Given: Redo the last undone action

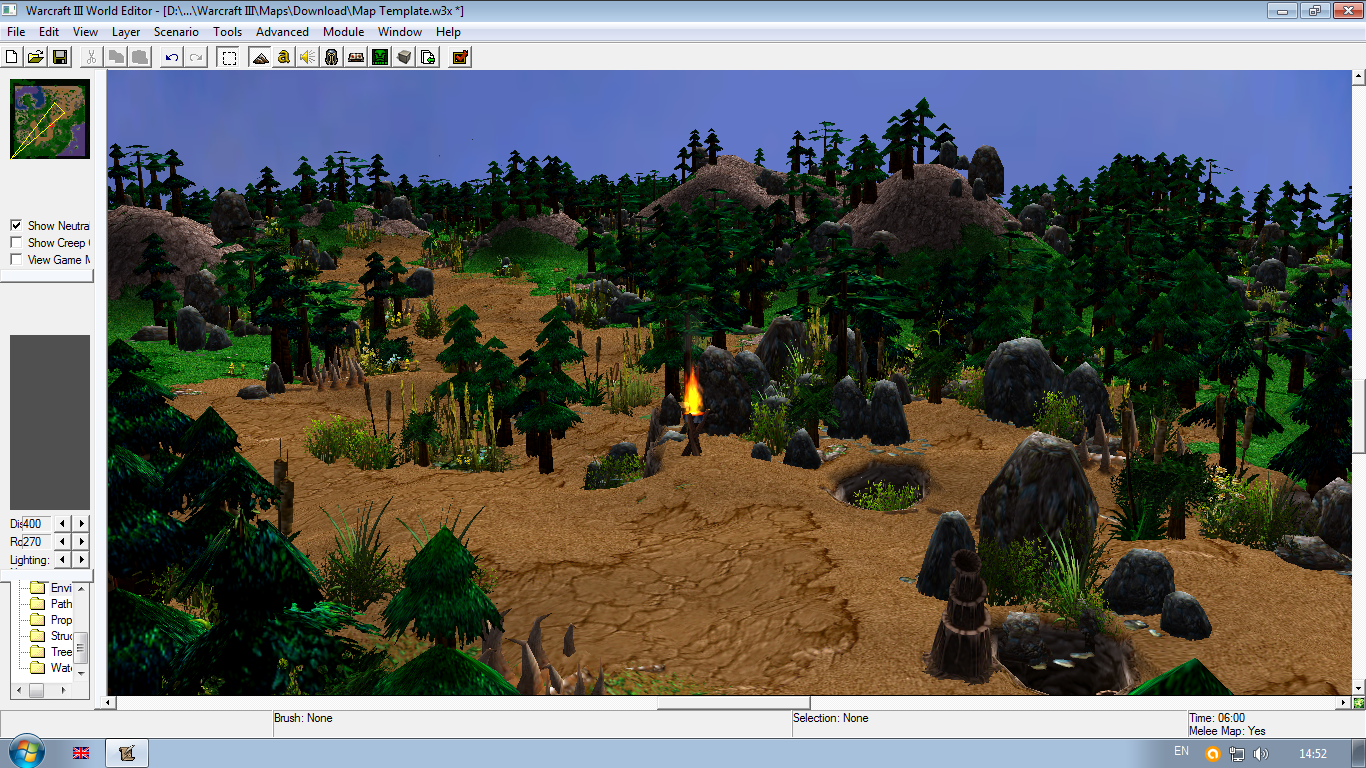Looking at the screenshot, I should [x=196, y=57].
